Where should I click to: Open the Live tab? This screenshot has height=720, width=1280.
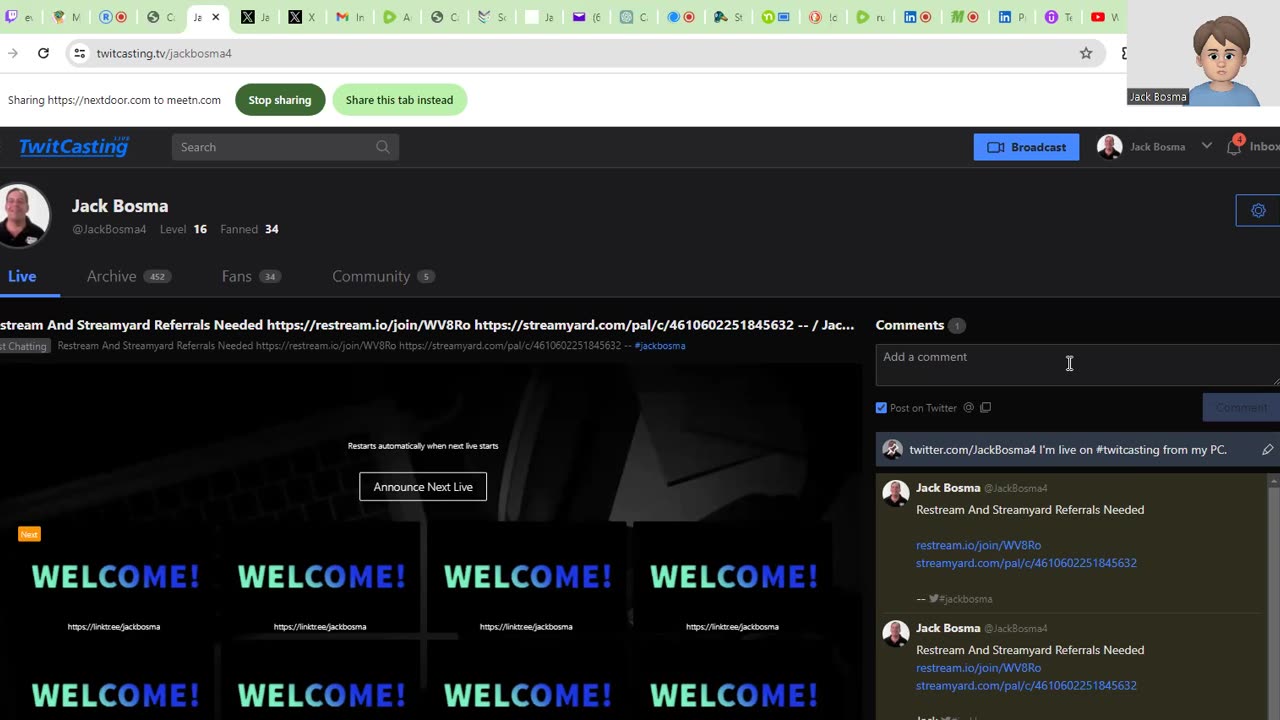pyautogui.click(x=22, y=277)
